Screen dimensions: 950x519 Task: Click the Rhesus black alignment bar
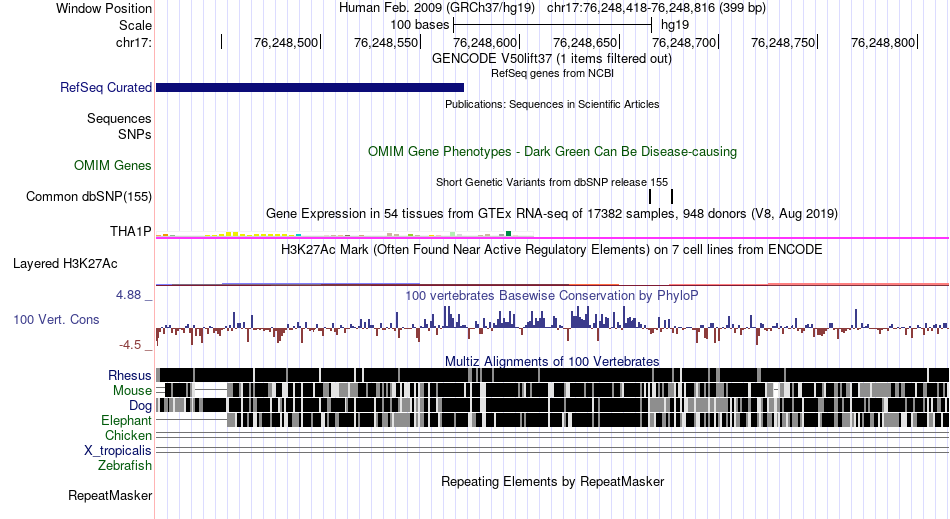[x=552, y=375]
